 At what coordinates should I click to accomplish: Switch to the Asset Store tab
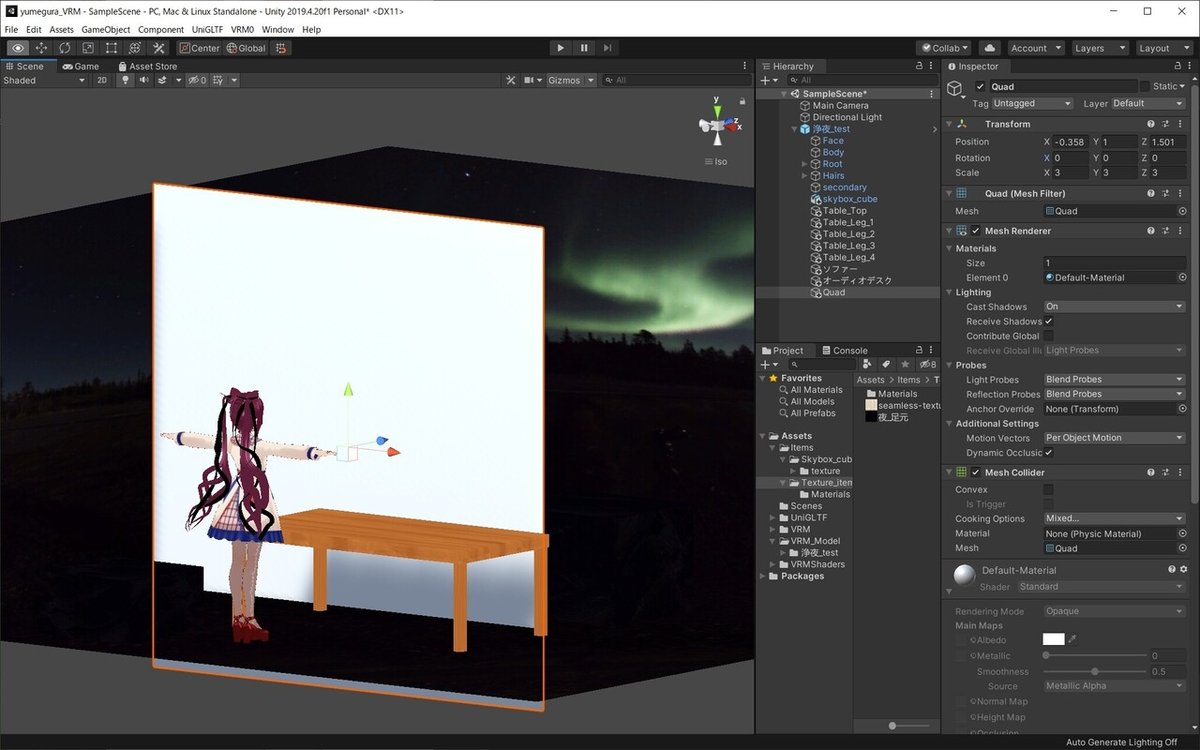point(146,66)
